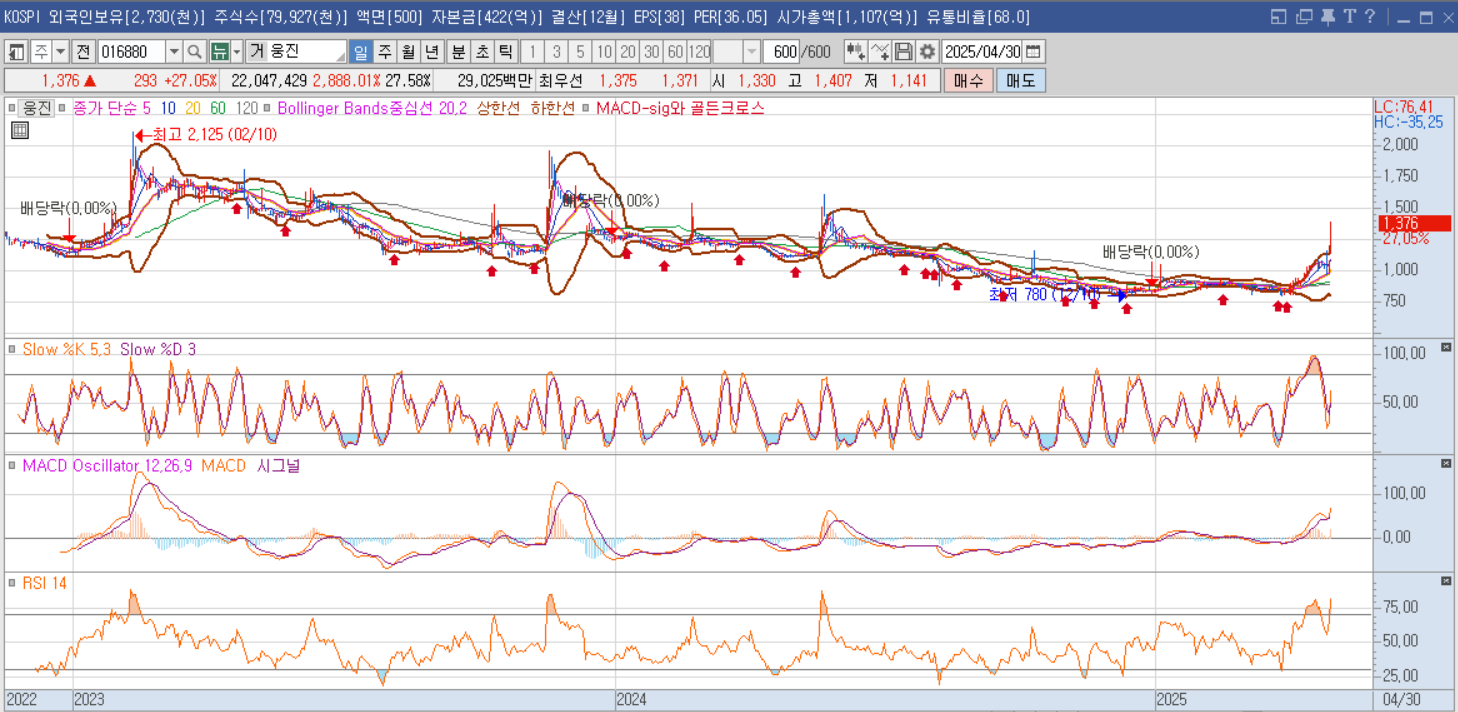
Task: Click the left panel toggle icon in toolbar
Action: pos(16,52)
